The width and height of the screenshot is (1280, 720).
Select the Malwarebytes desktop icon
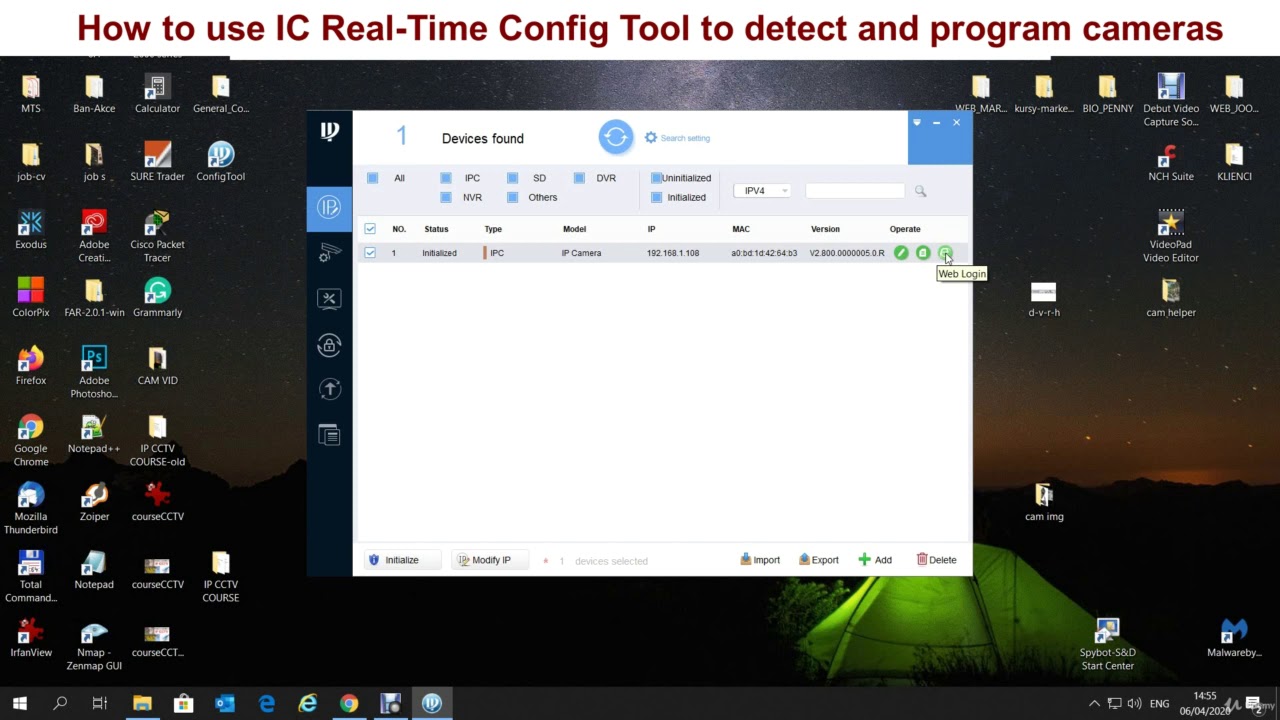coord(1234,637)
